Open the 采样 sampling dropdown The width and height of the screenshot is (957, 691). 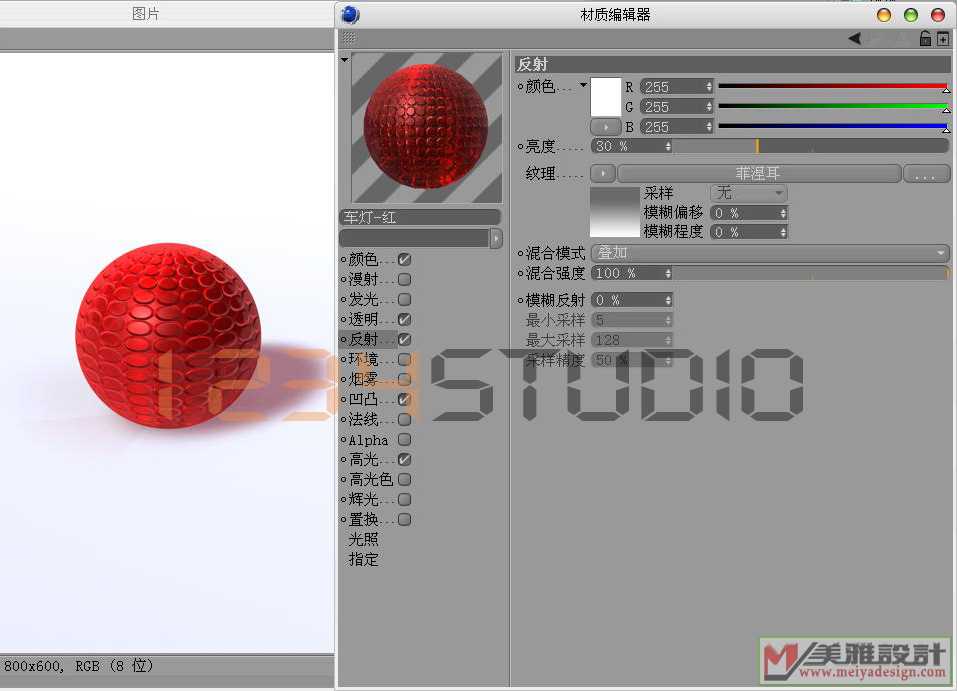tap(748, 193)
